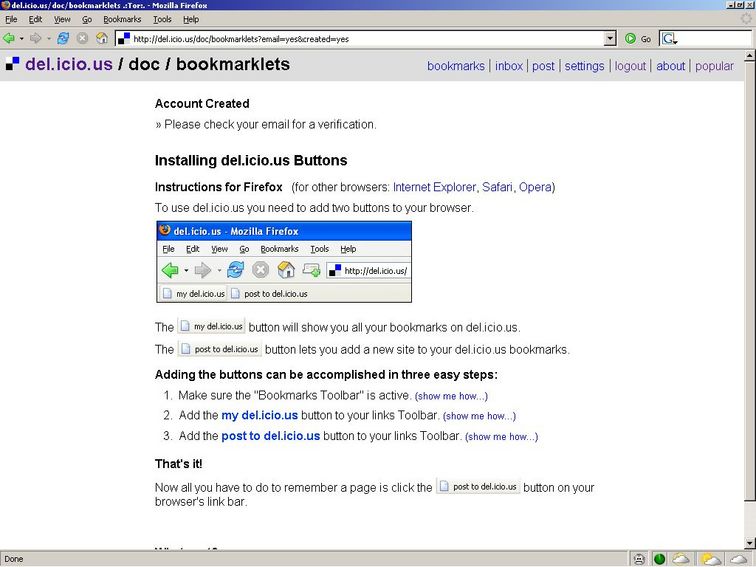
Task: Open the Tools menu
Action: pyautogui.click(x=162, y=19)
